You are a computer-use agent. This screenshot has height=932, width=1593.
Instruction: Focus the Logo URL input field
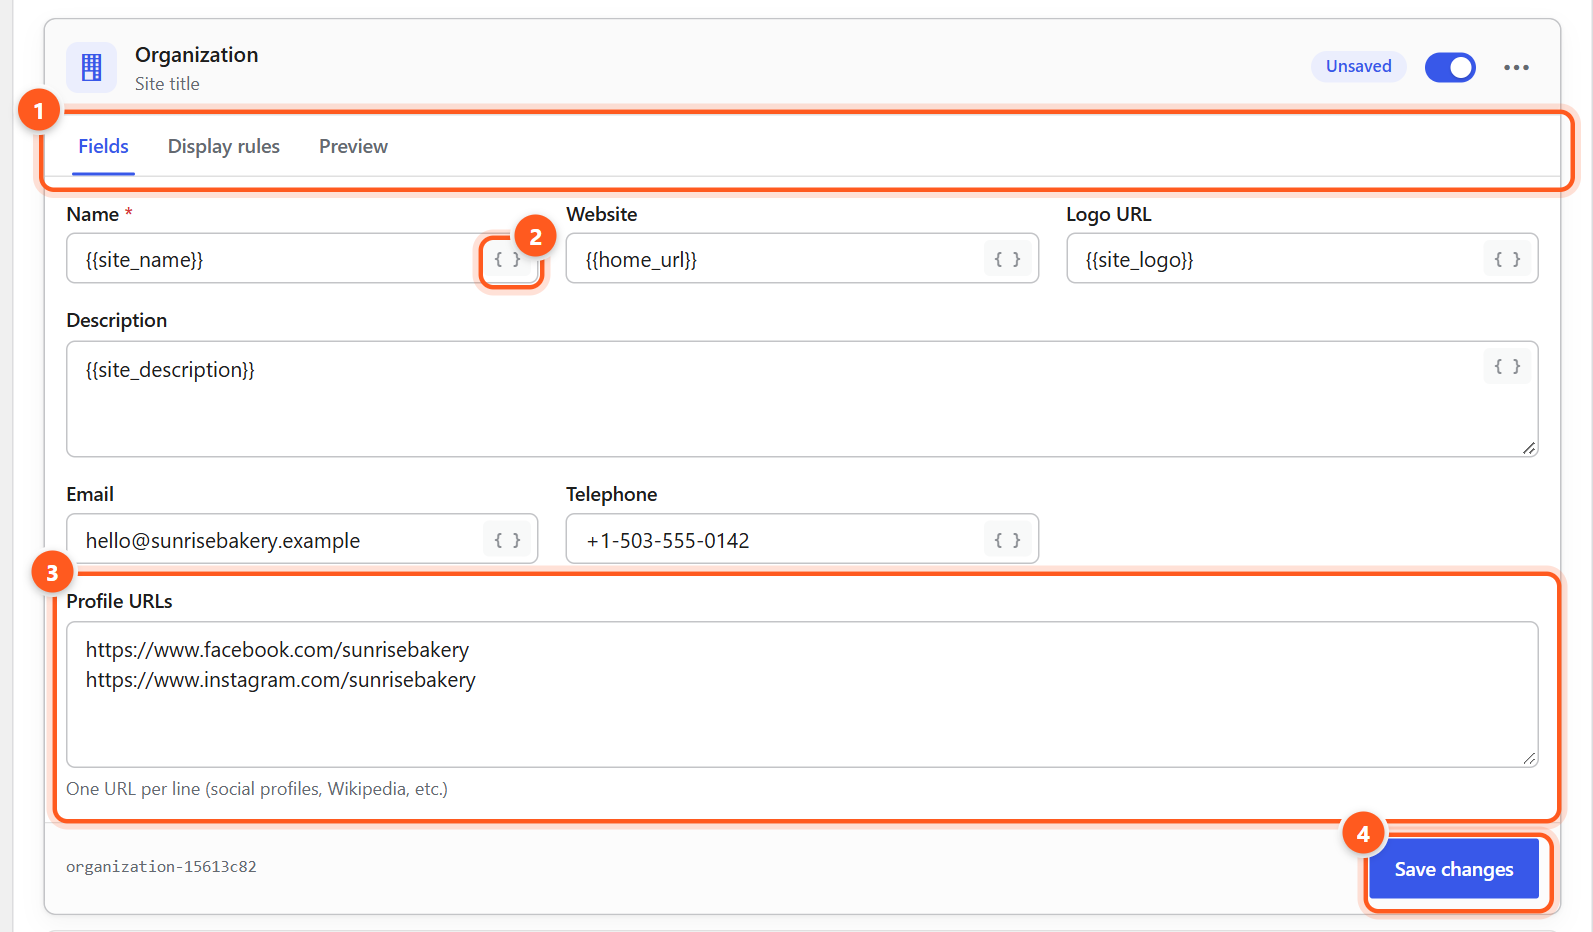[x=1302, y=259]
